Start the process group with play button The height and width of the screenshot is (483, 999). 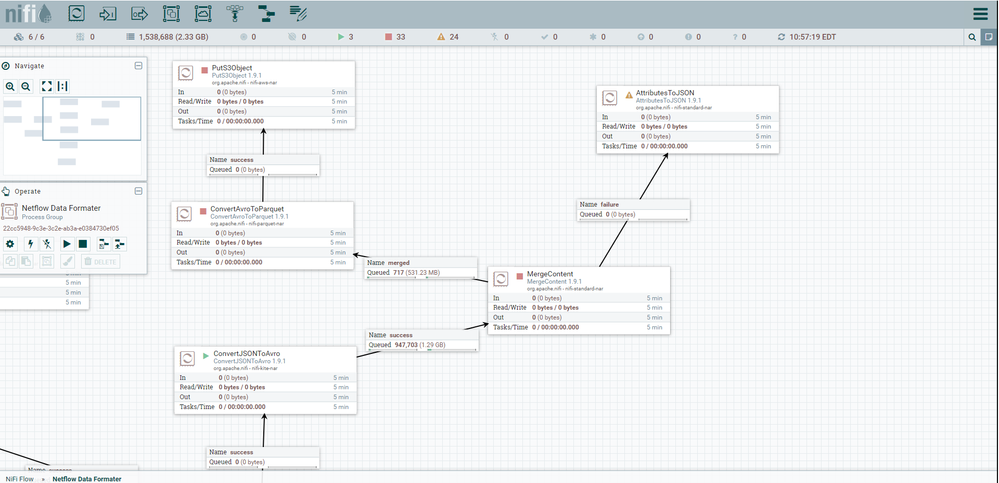(x=67, y=243)
